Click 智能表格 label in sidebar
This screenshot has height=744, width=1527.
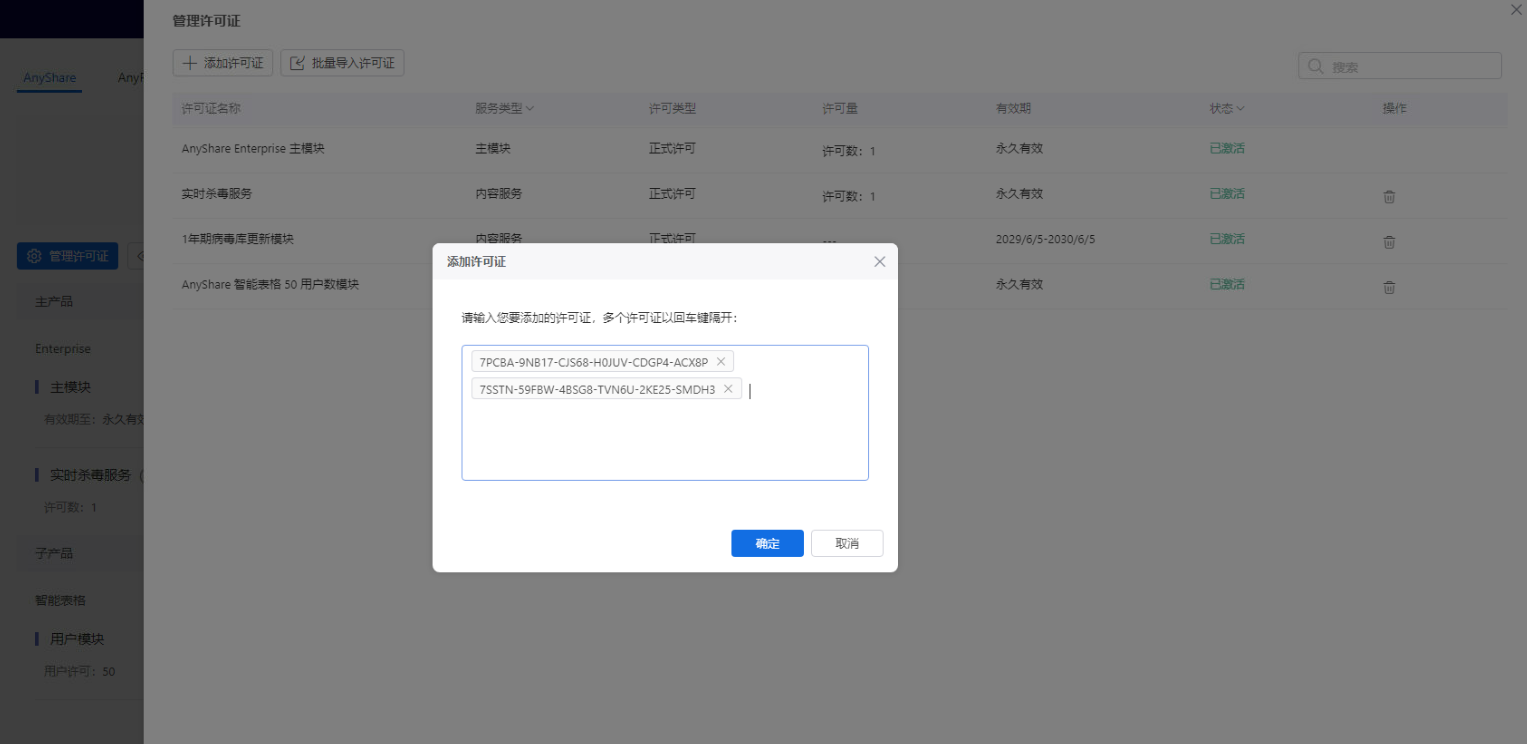[60, 600]
